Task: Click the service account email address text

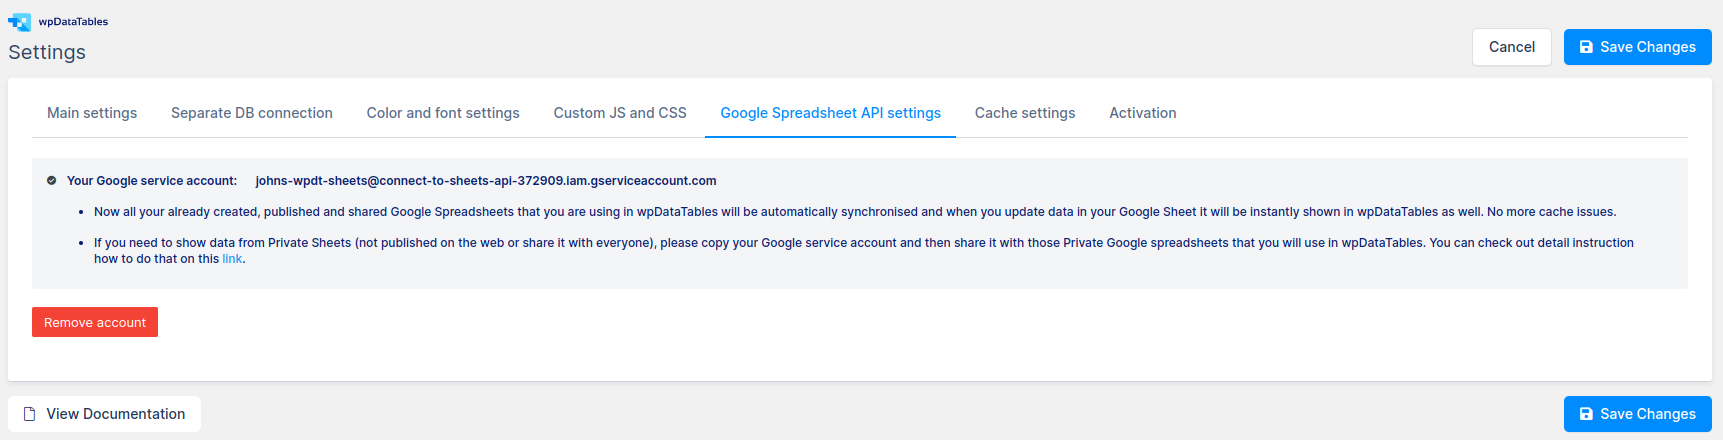Action: click(x=486, y=181)
